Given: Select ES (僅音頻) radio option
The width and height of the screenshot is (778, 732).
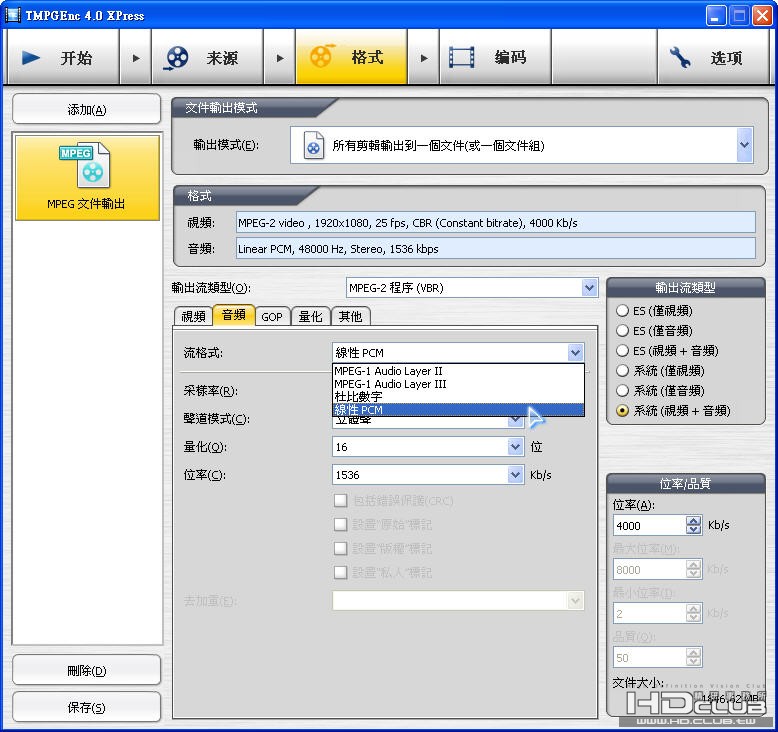Looking at the screenshot, I should tap(622, 331).
